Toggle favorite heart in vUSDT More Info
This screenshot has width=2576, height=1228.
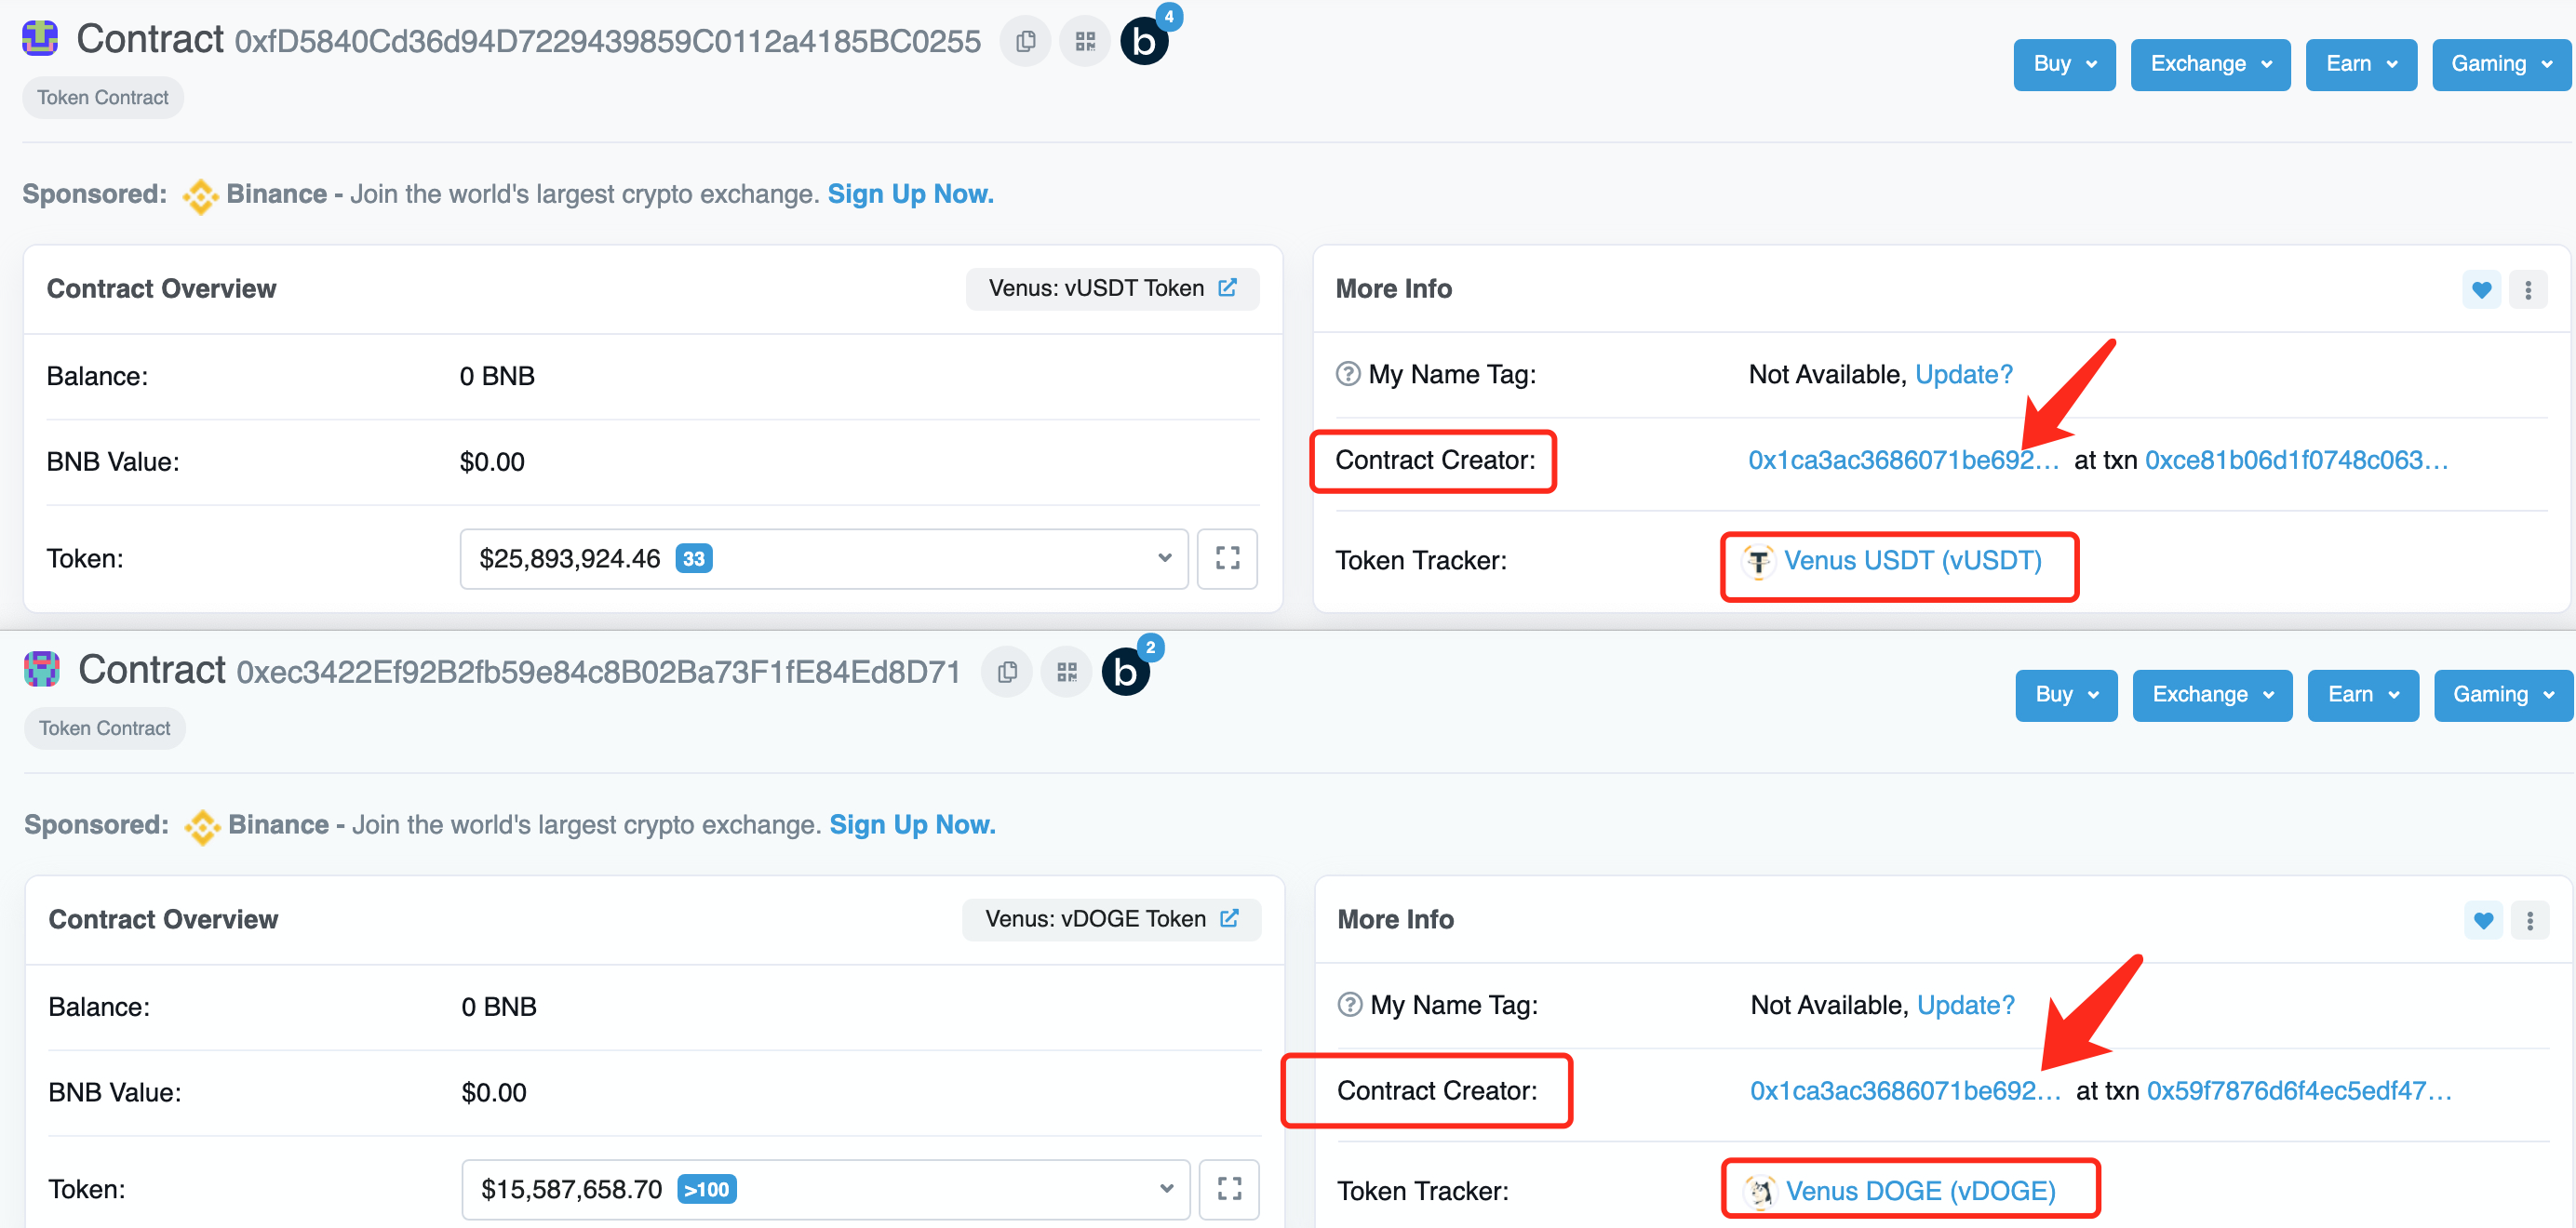point(2481,290)
